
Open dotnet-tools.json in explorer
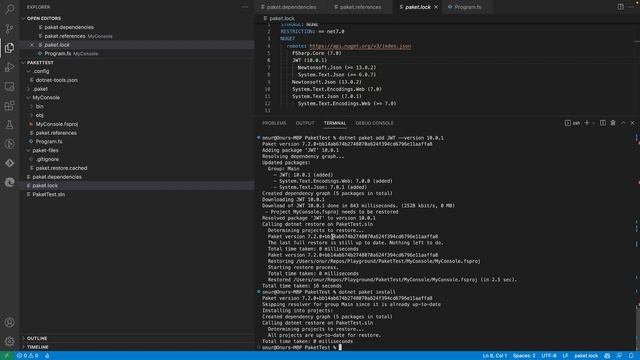pyautogui.click(x=137, y=80)
